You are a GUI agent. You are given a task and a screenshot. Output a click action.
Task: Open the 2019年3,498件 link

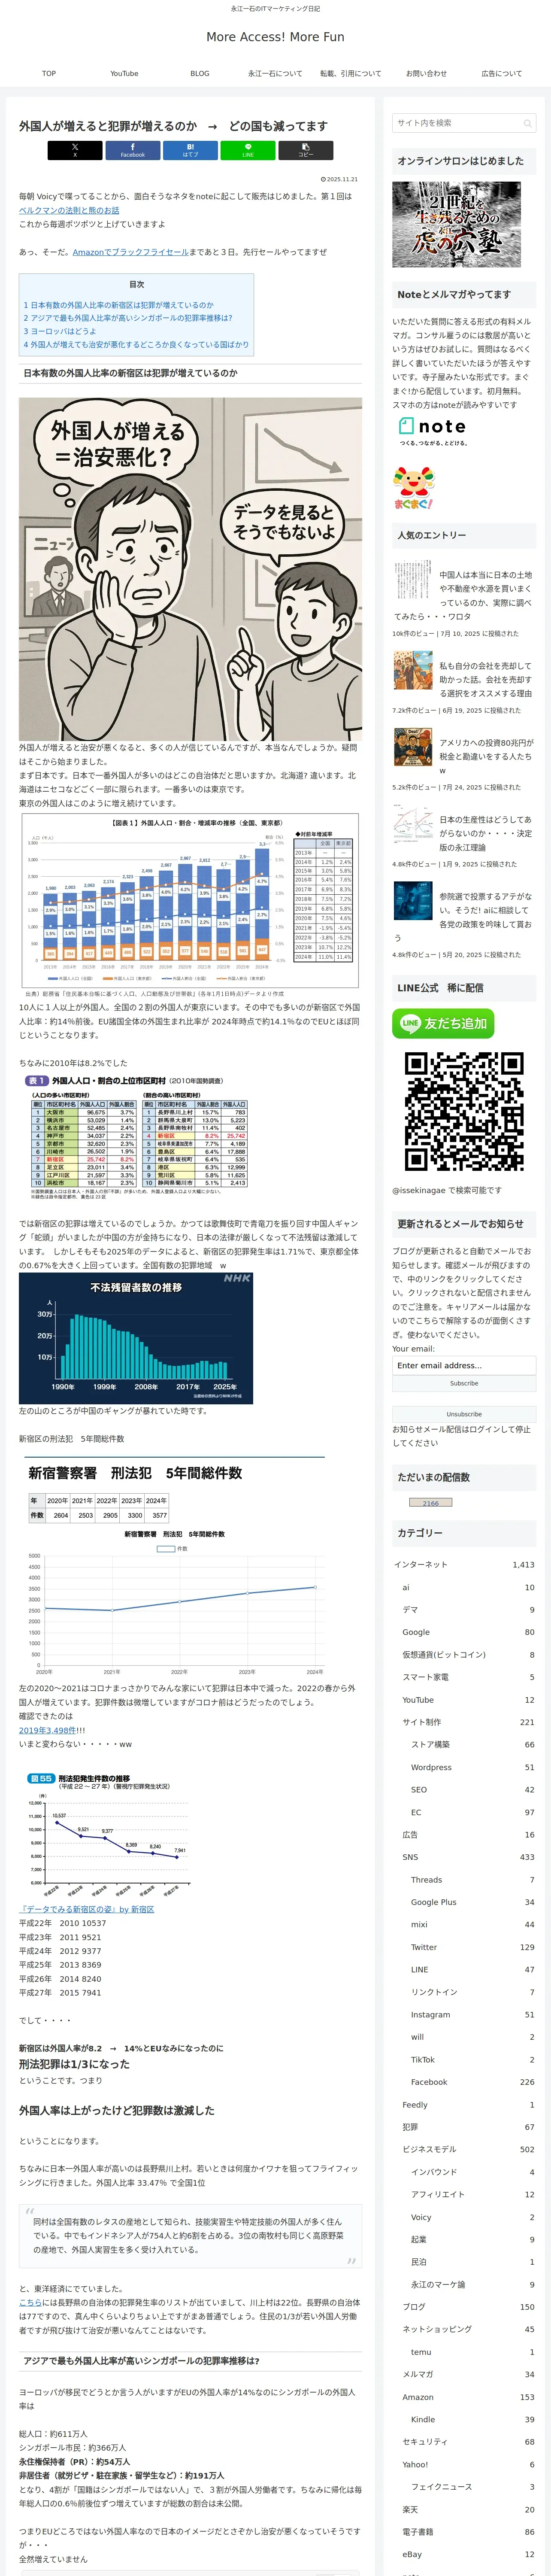click(47, 1730)
